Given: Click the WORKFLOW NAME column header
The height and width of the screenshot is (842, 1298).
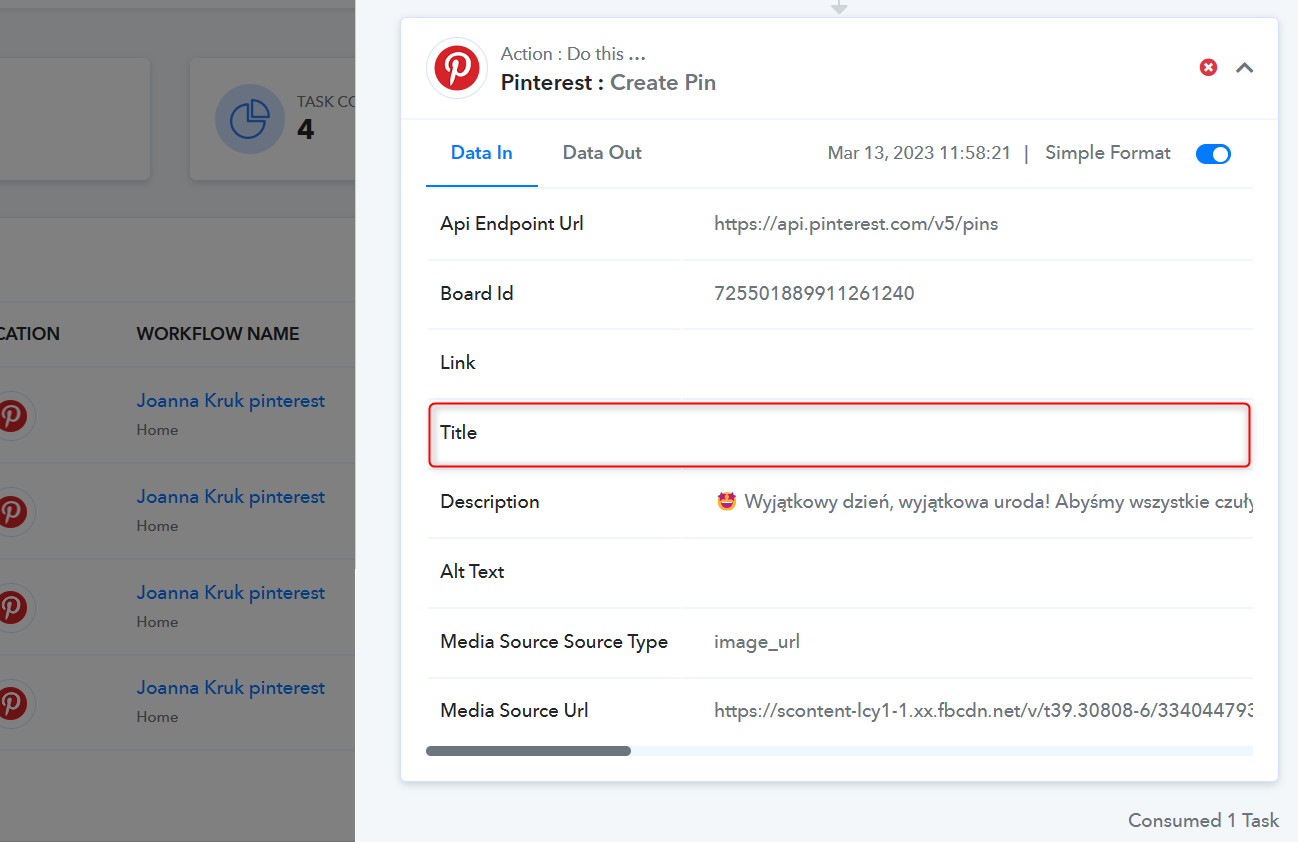Looking at the screenshot, I should (218, 334).
